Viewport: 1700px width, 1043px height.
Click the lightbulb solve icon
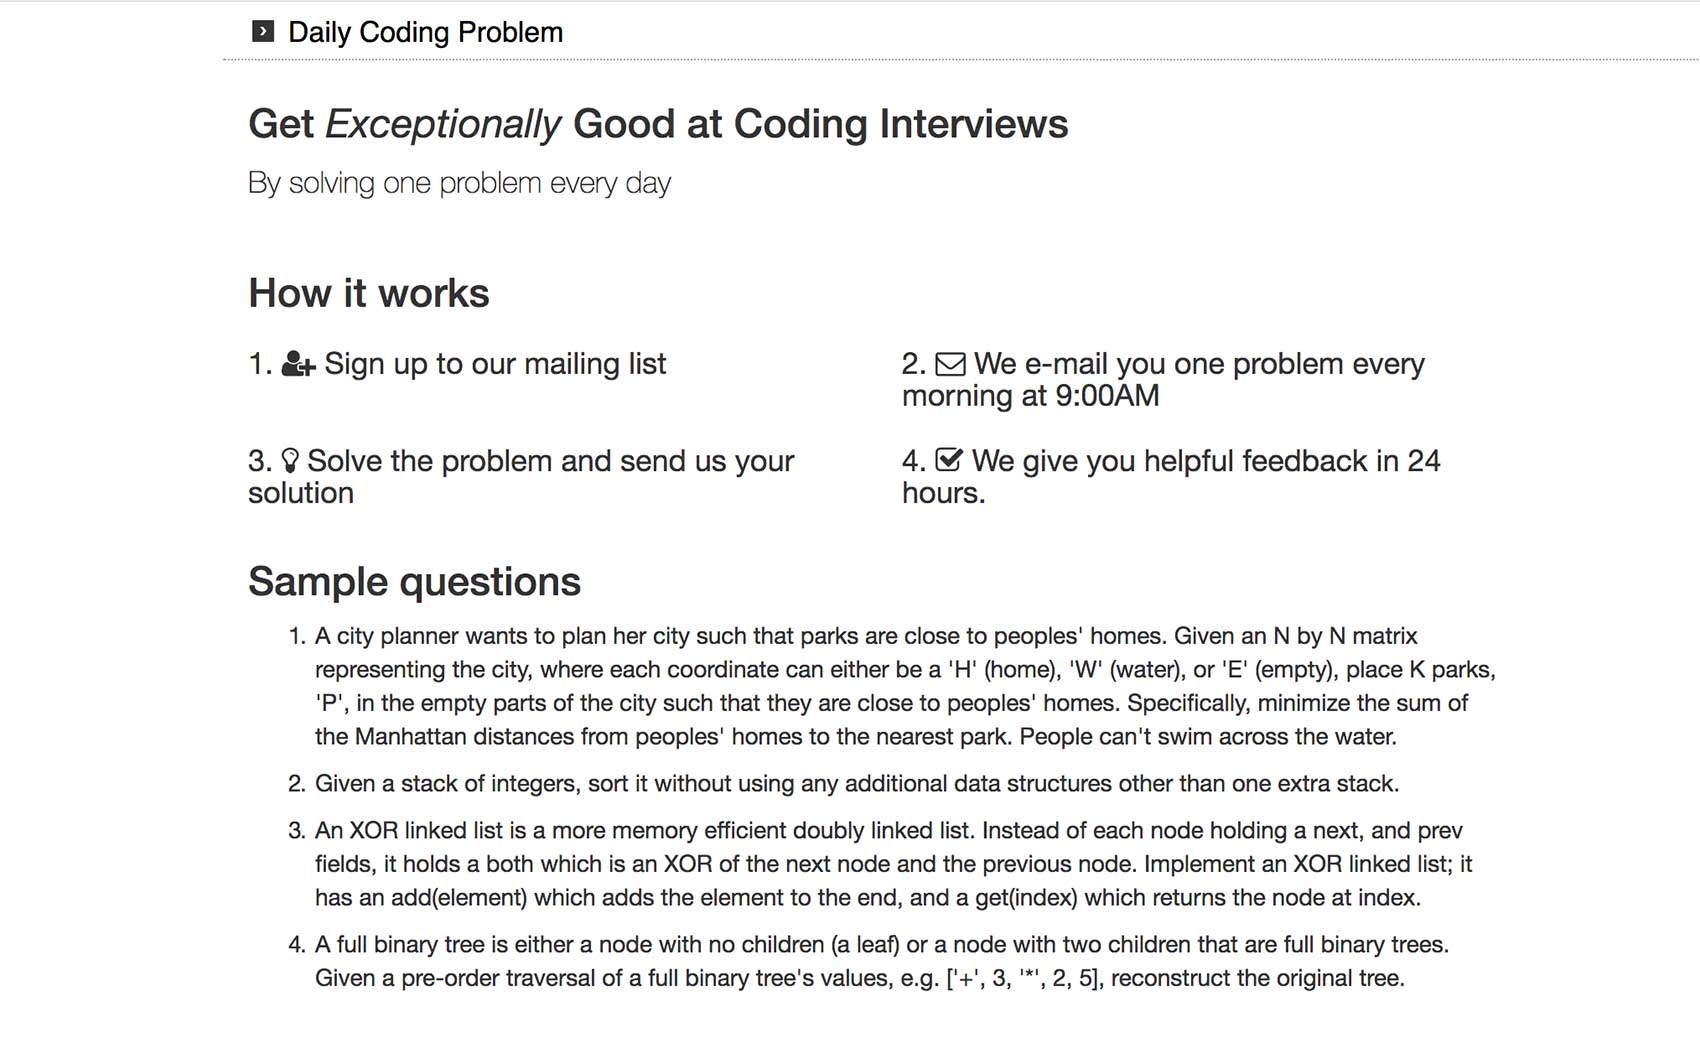pyautogui.click(x=290, y=461)
